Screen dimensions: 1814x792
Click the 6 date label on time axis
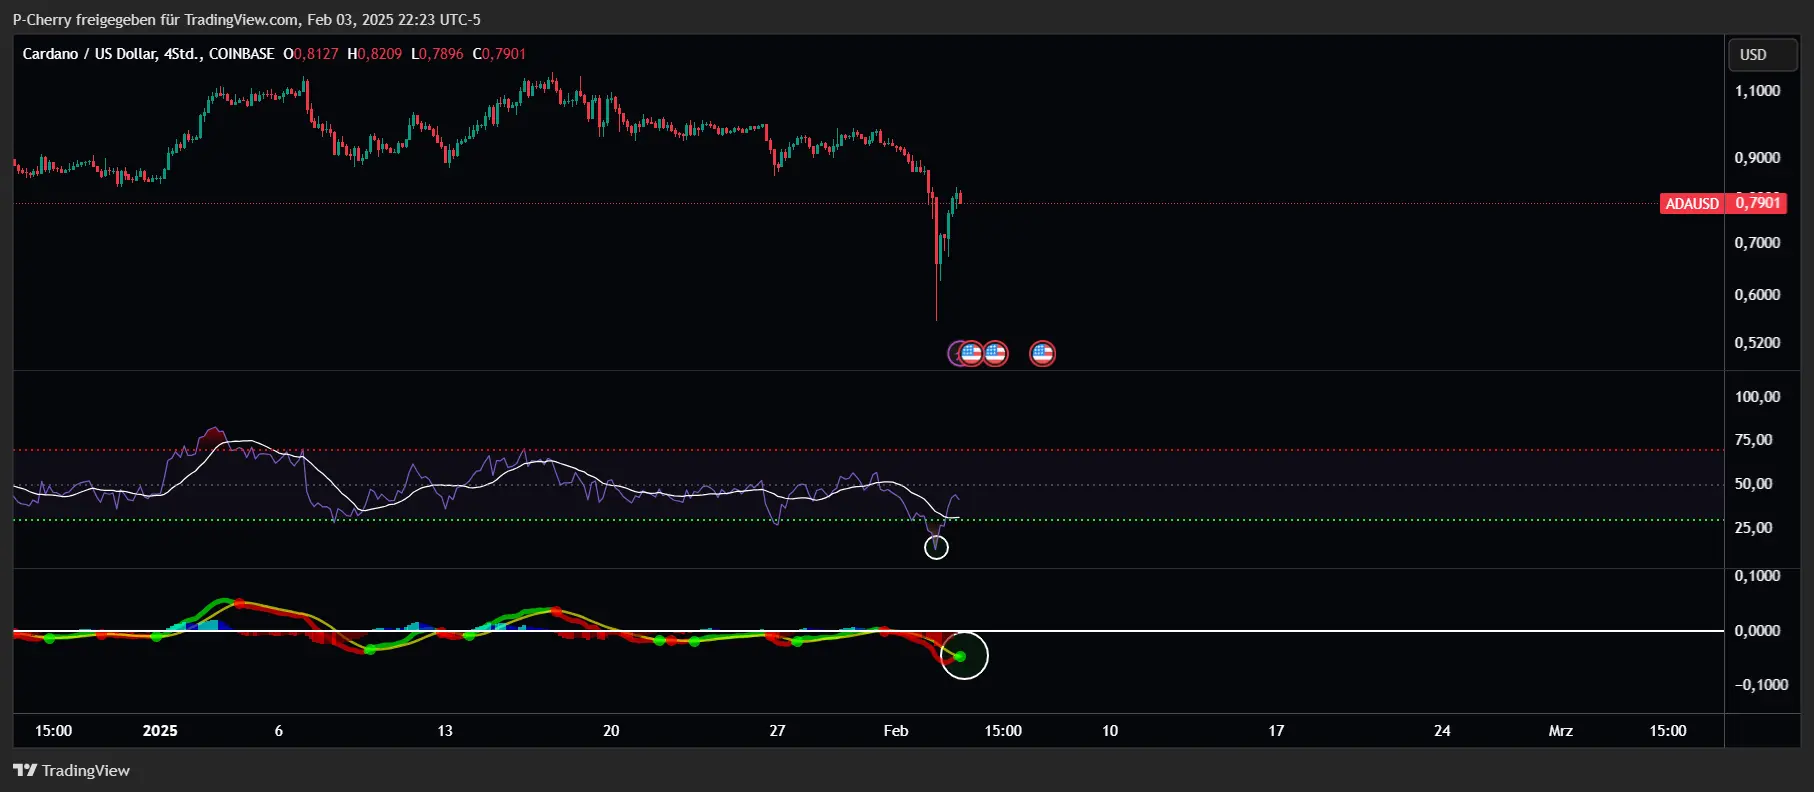click(279, 731)
